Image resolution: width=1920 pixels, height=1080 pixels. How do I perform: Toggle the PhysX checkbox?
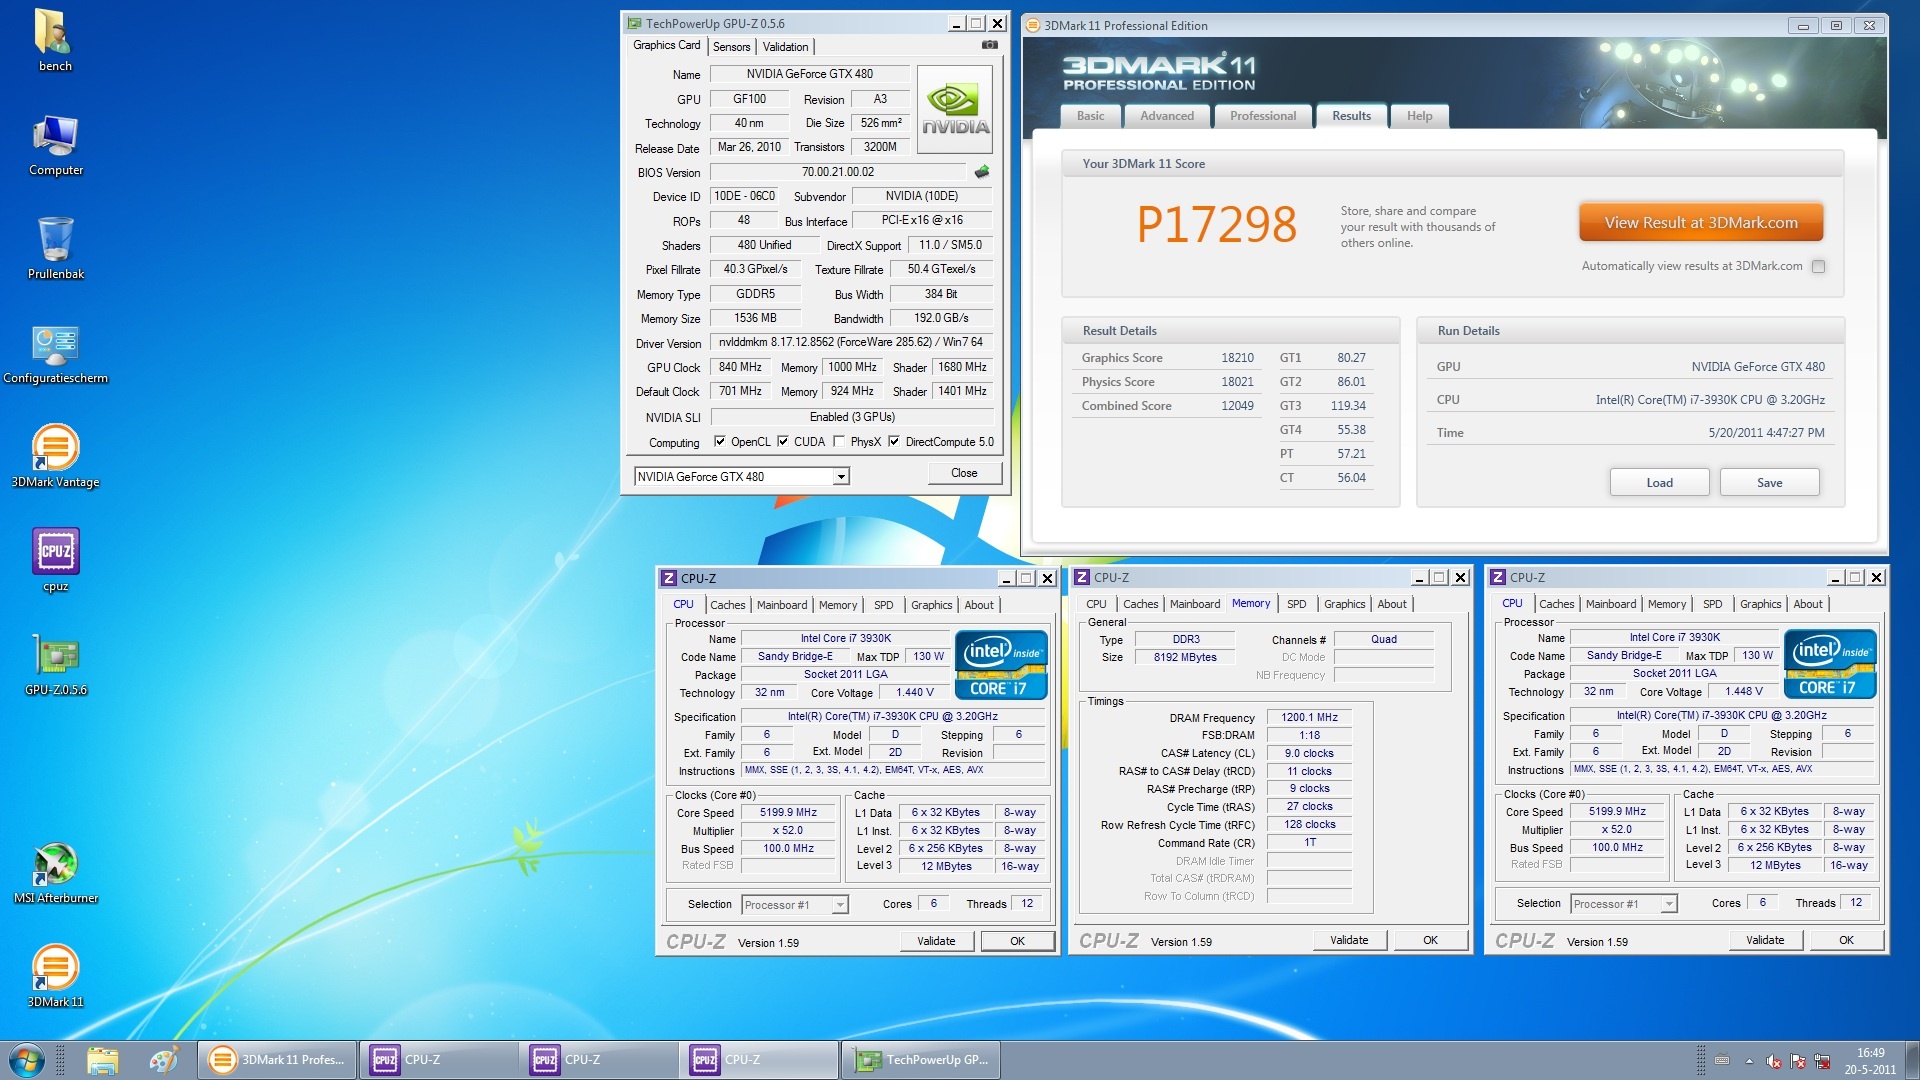(x=839, y=442)
